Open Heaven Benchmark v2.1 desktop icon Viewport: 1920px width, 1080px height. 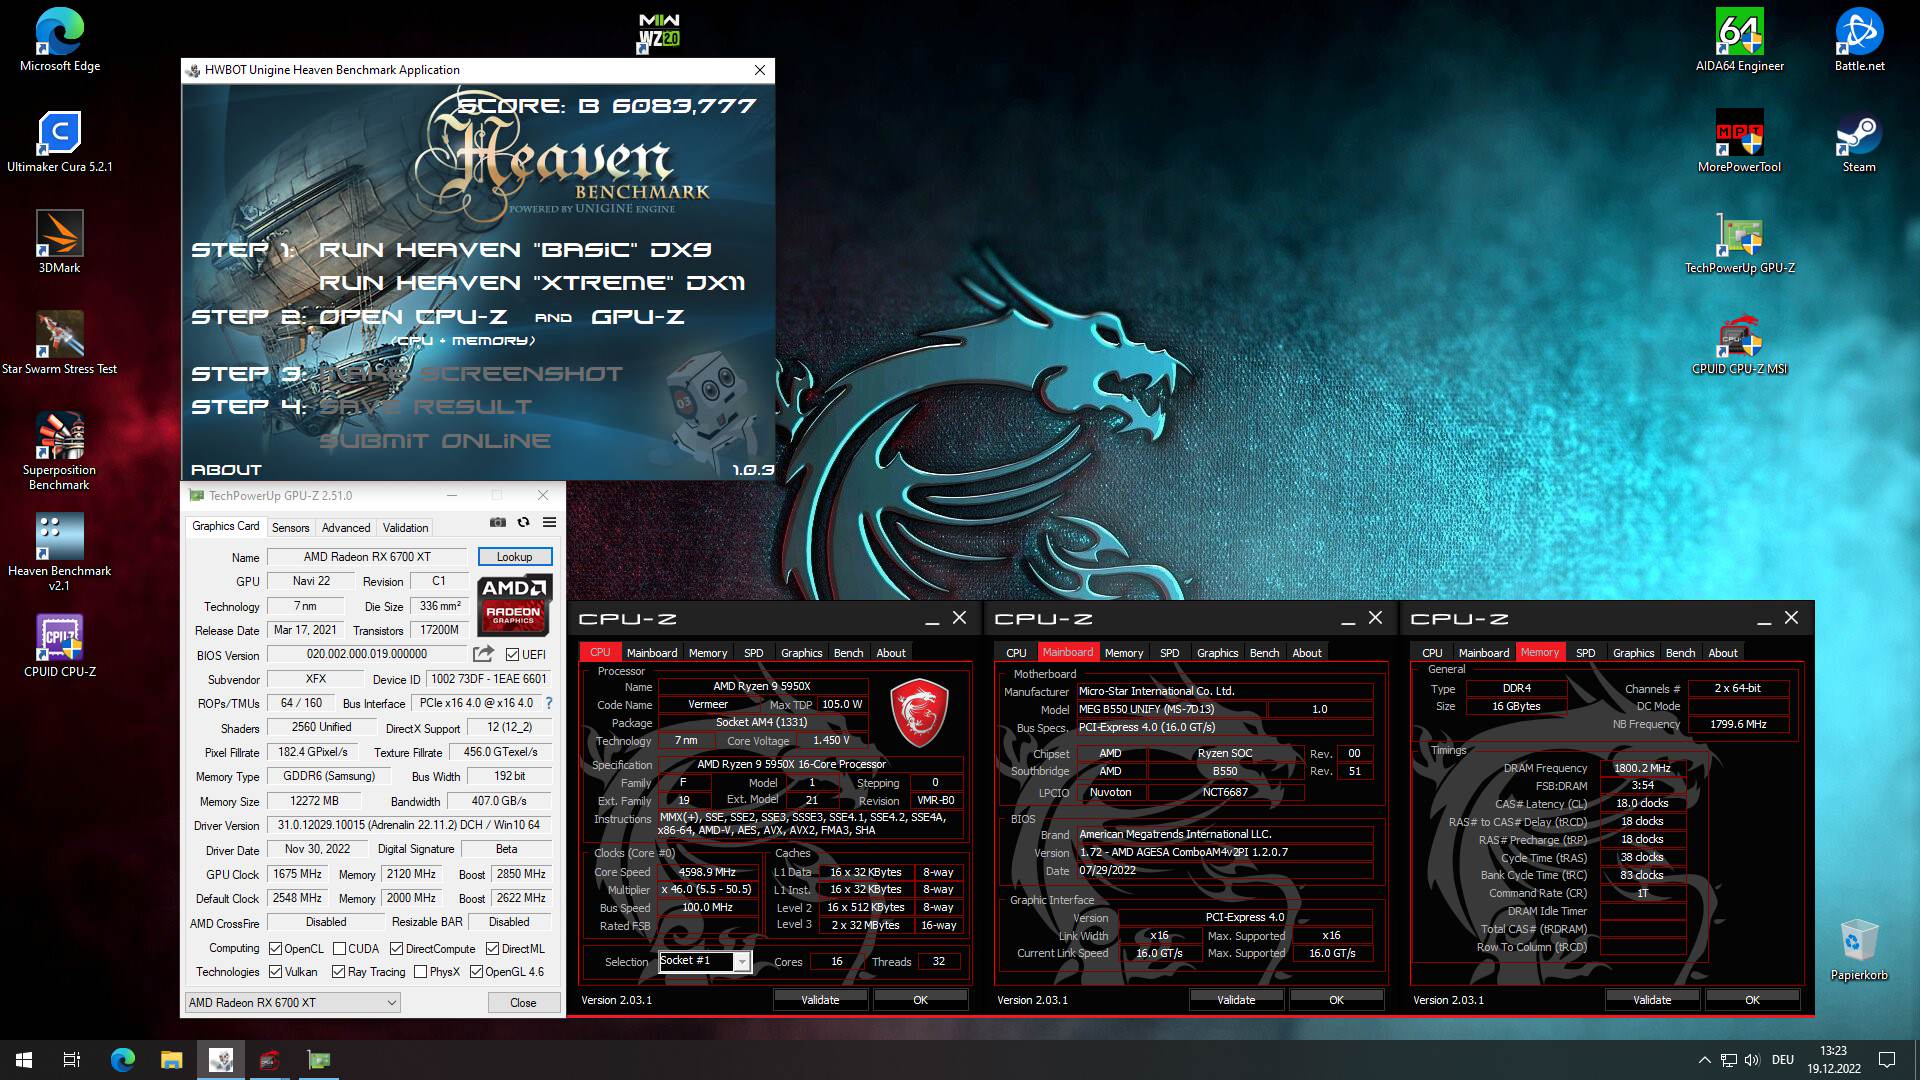pos(59,552)
